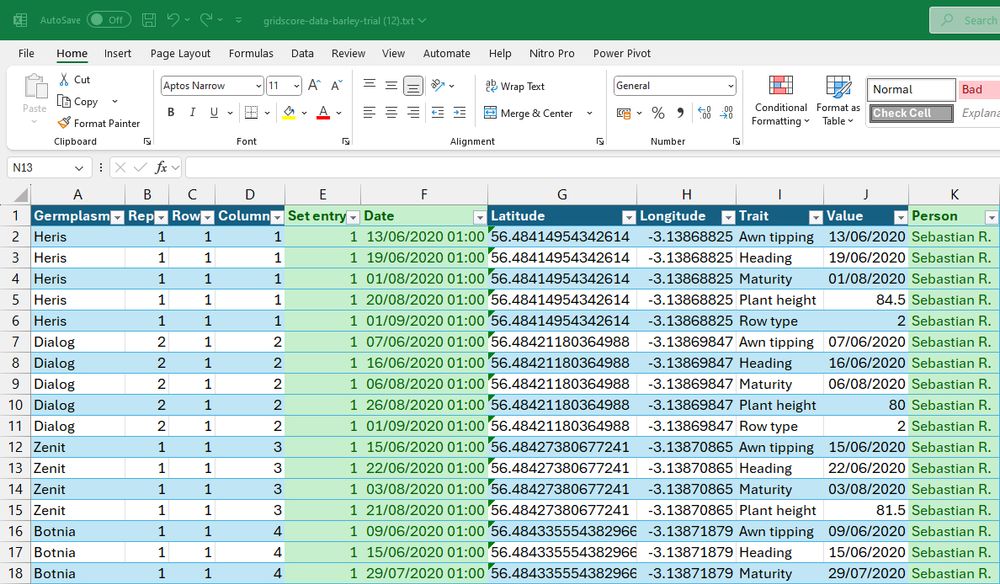Viewport: 1000px width, 584px height.
Task: Toggle the AutoSave switch
Action: click(x=108, y=20)
